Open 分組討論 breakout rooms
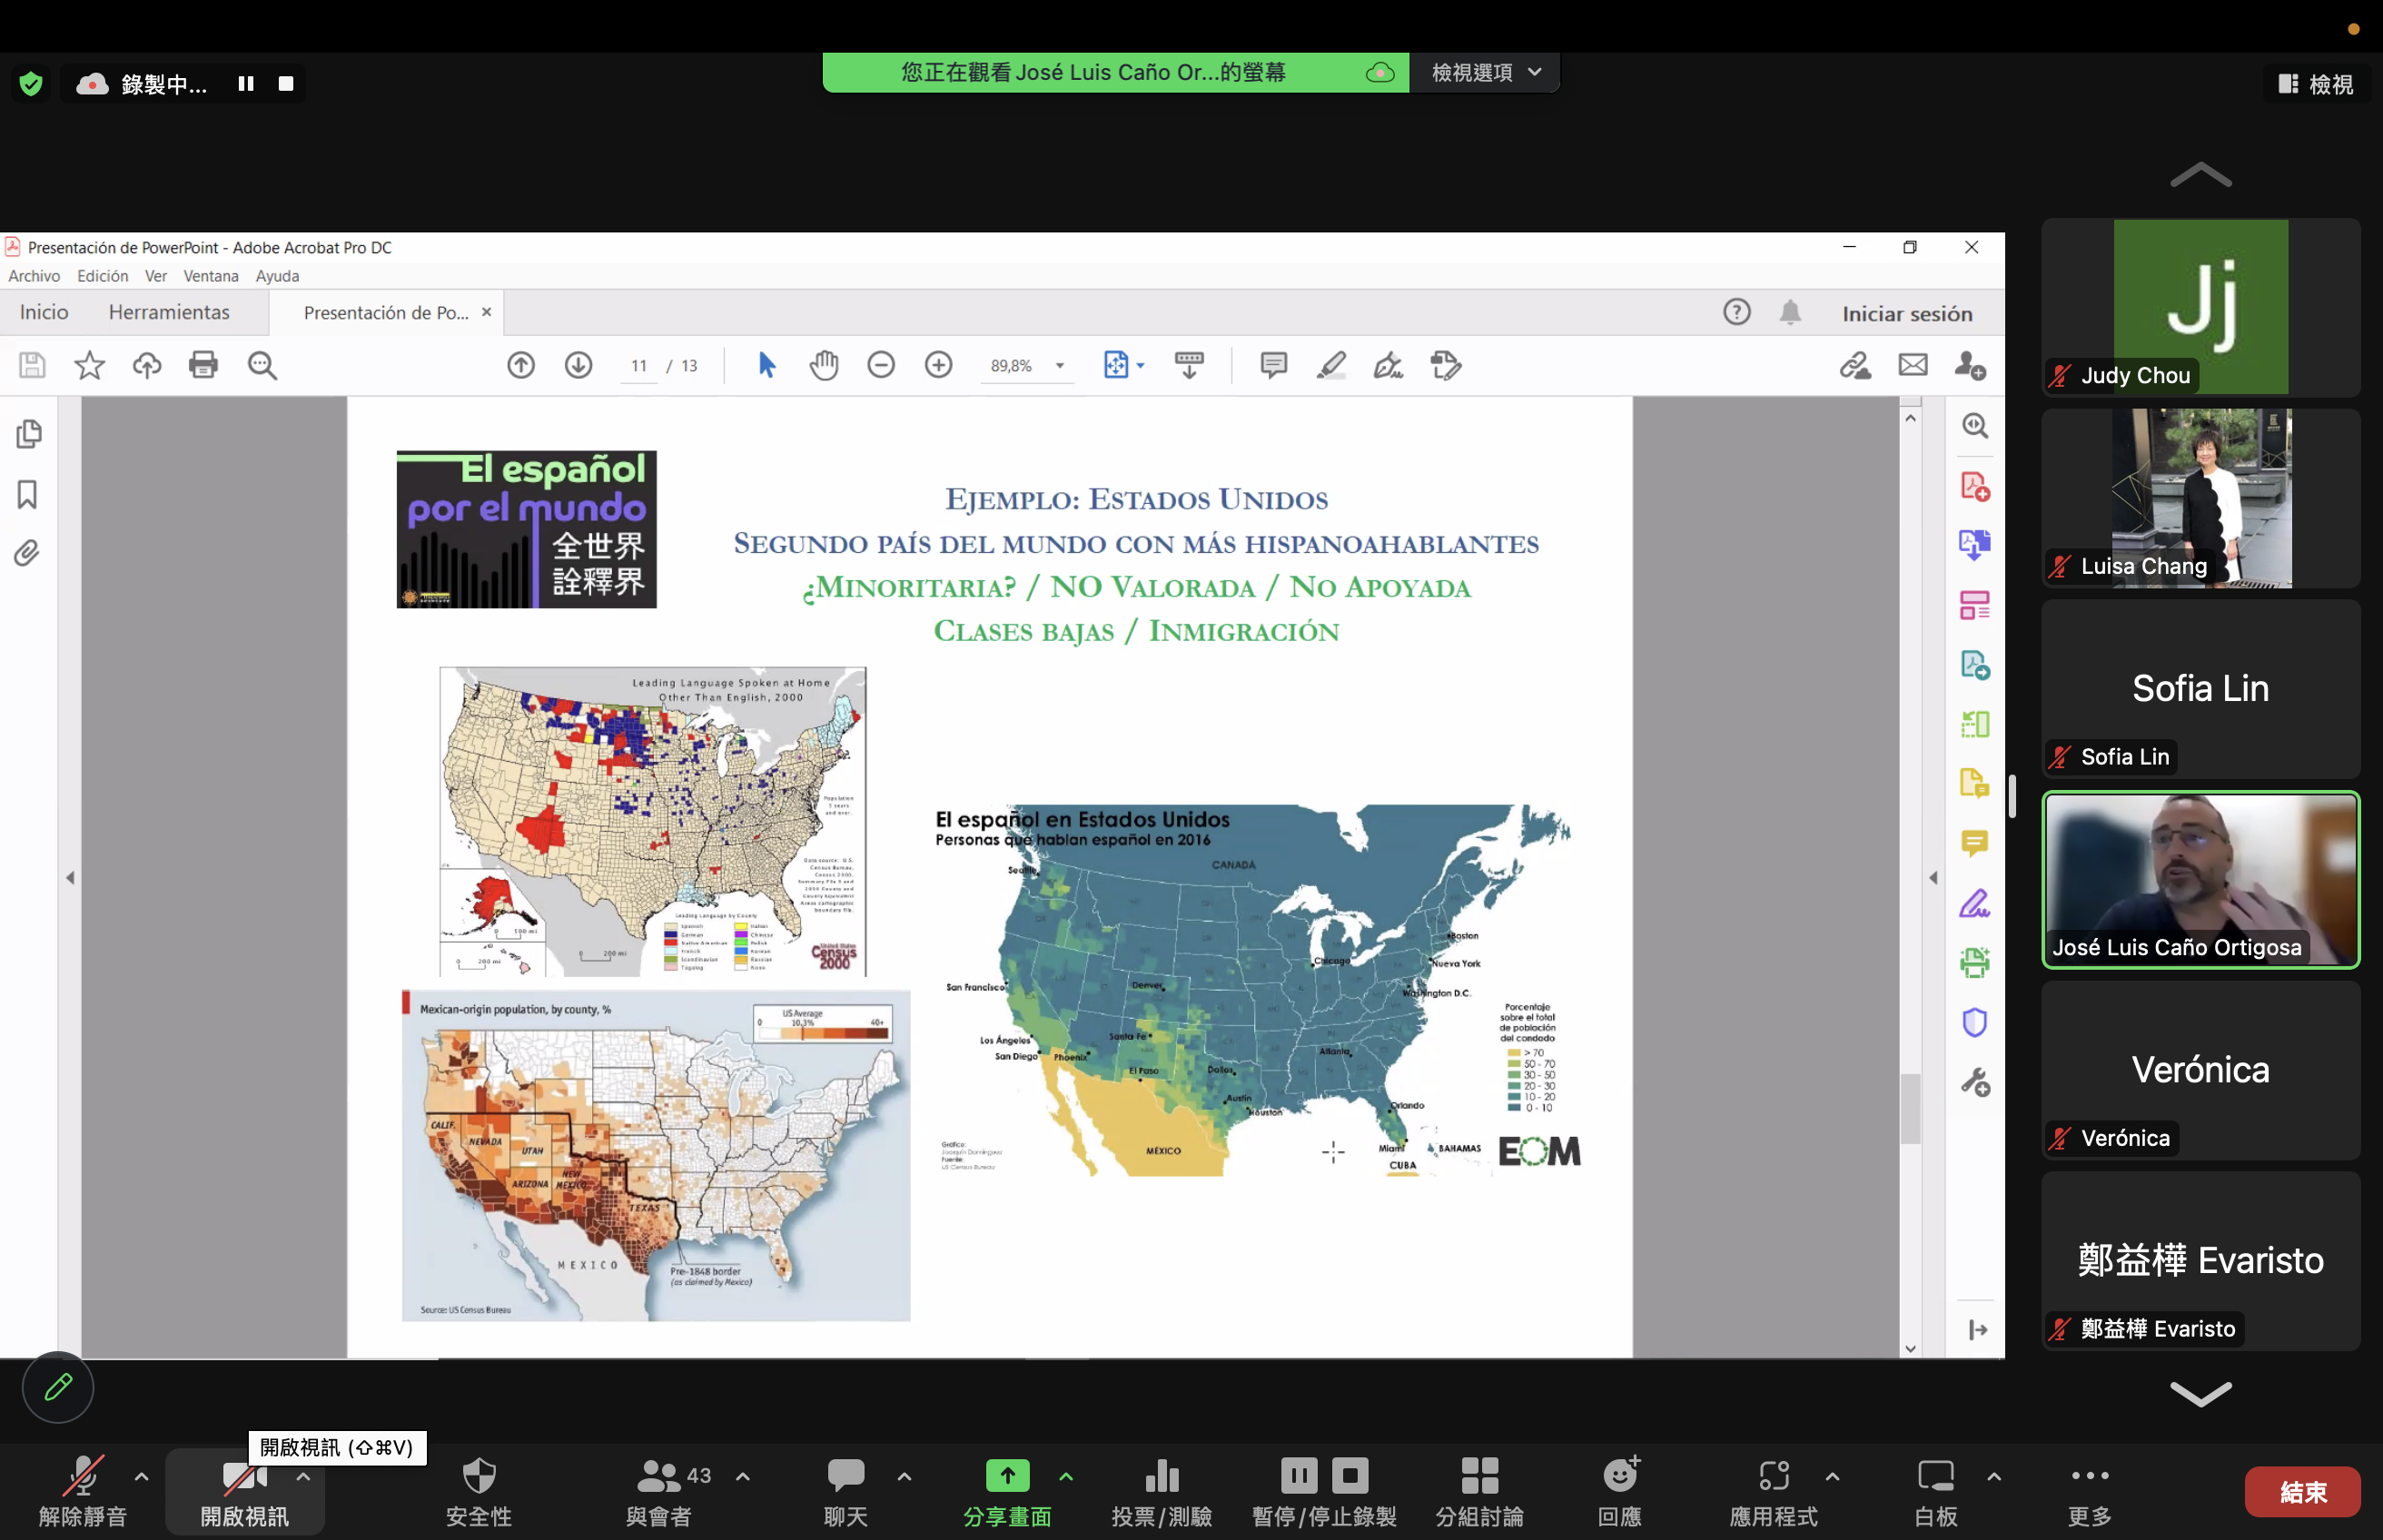Image resolution: width=2383 pixels, height=1540 pixels. click(1479, 1491)
